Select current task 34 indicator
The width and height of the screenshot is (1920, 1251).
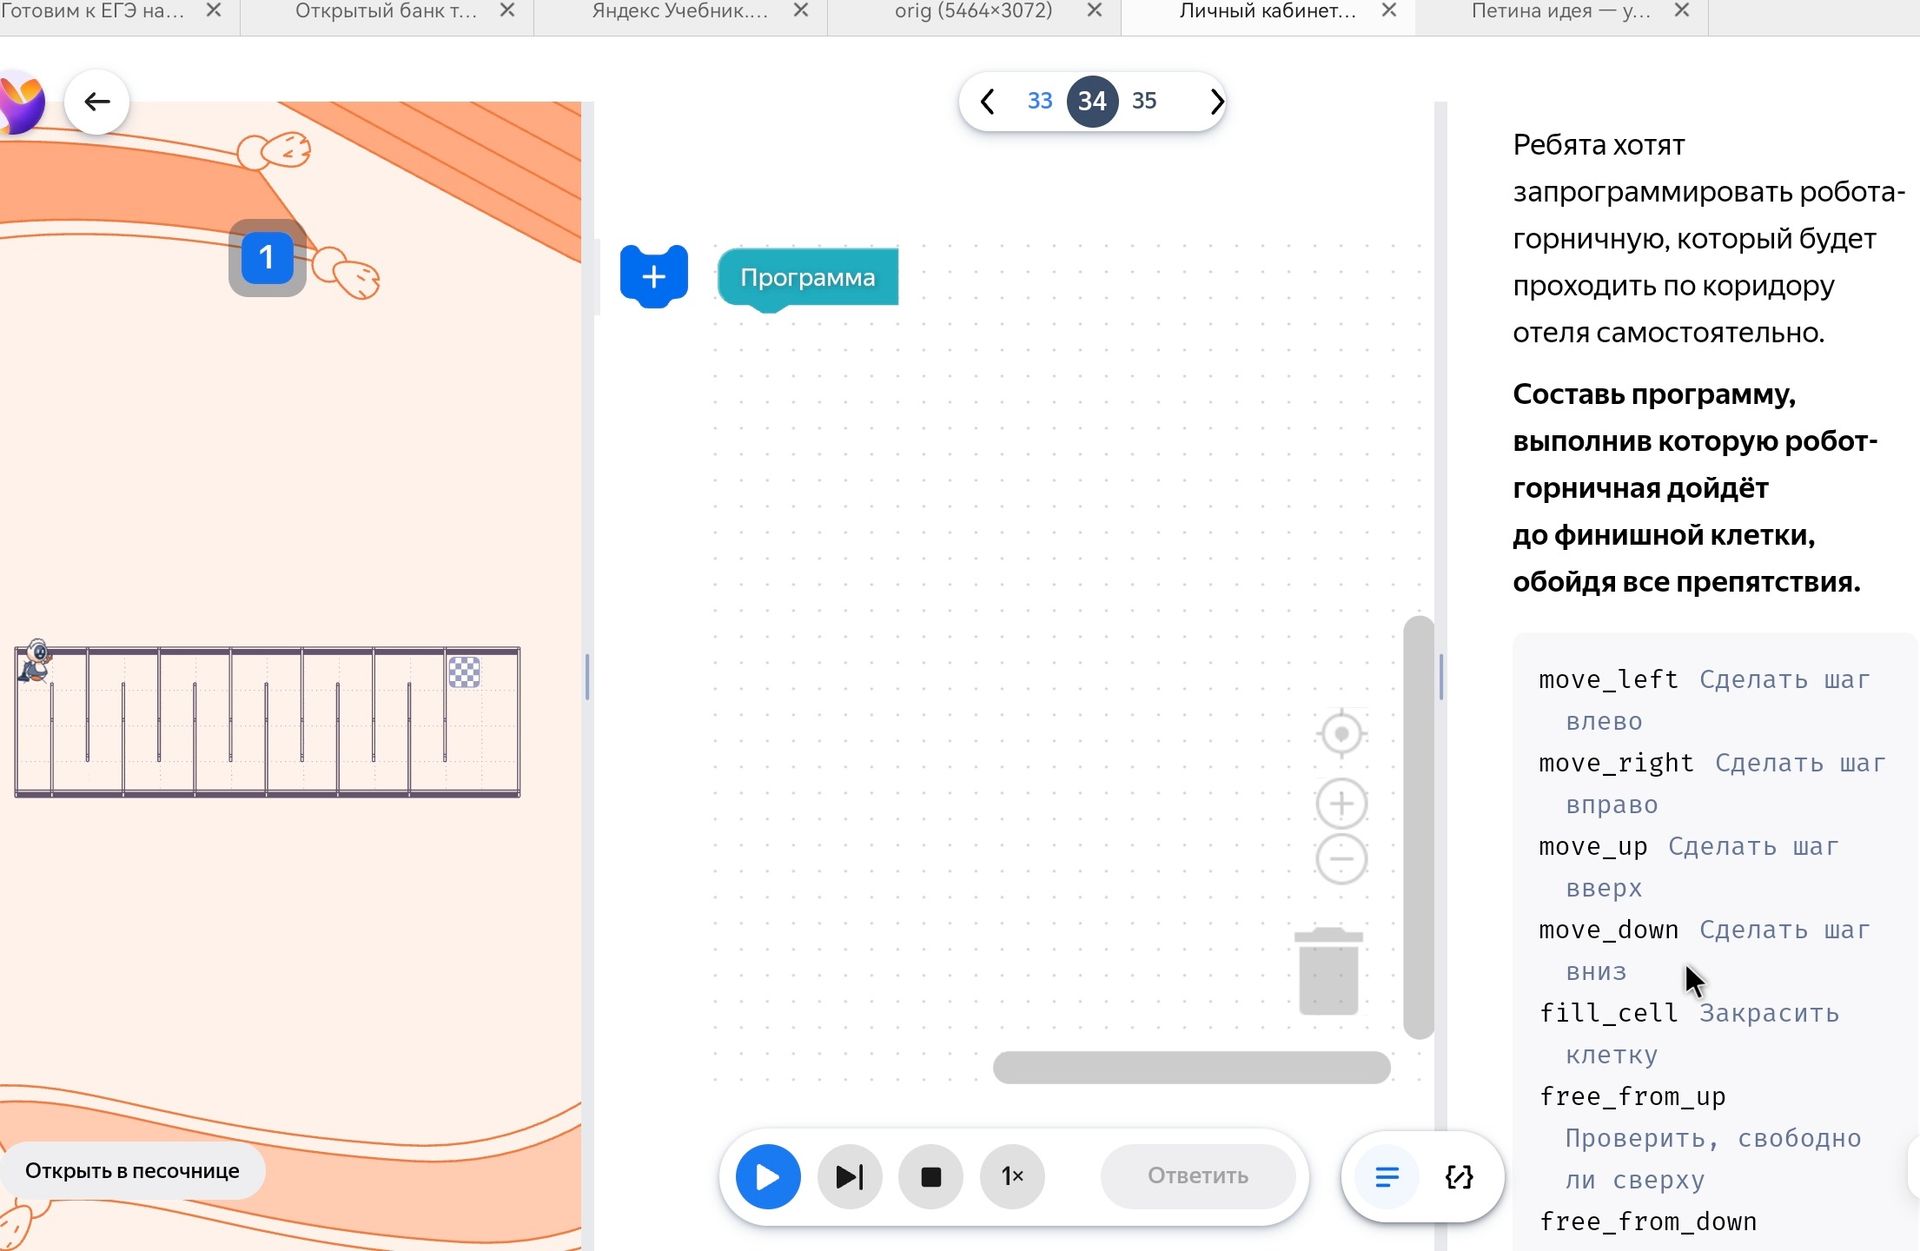(1092, 101)
